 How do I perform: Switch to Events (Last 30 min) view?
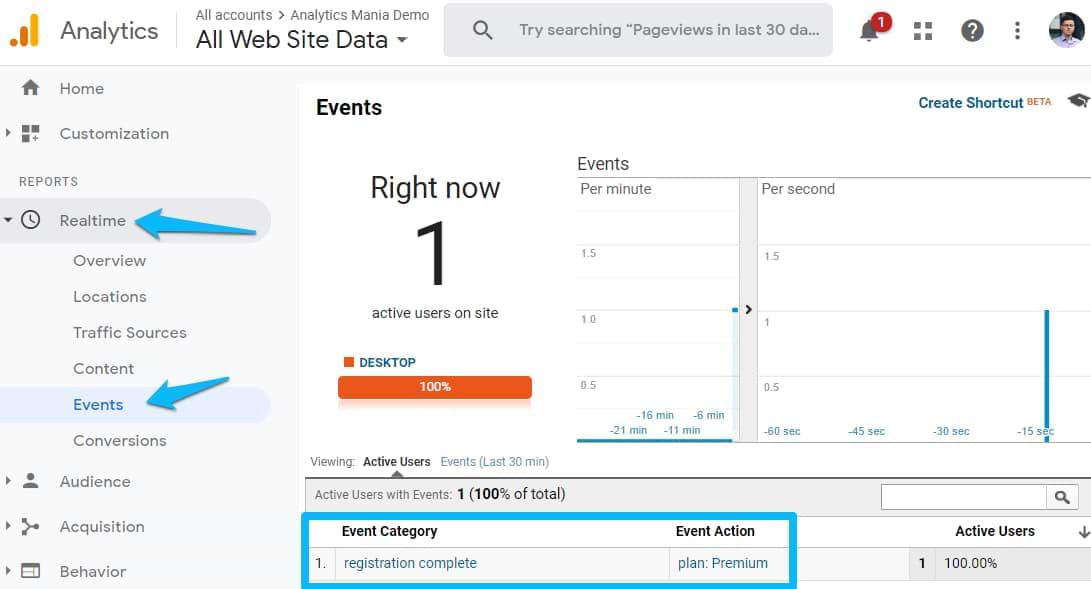(494, 462)
